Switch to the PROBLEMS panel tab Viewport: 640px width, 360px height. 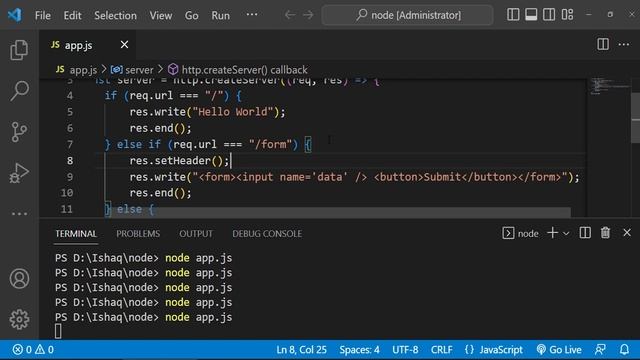coord(138,233)
